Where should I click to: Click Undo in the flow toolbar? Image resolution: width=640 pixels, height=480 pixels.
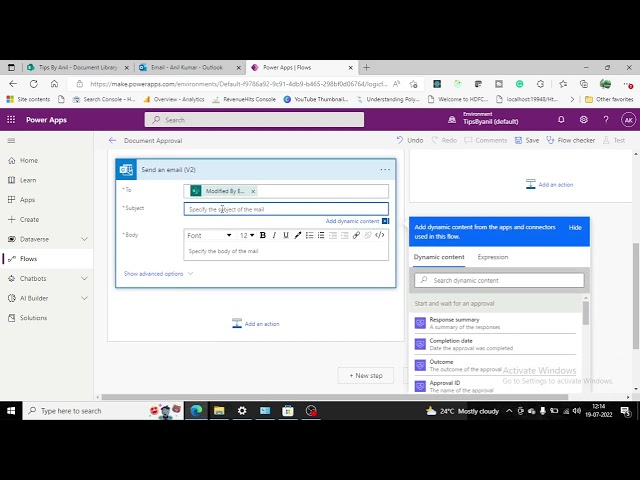(x=410, y=140)
